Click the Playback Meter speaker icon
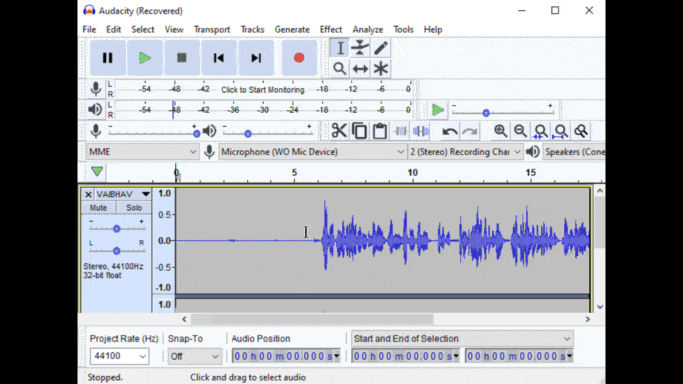The image size is (683, 384). tap(95, 109)
